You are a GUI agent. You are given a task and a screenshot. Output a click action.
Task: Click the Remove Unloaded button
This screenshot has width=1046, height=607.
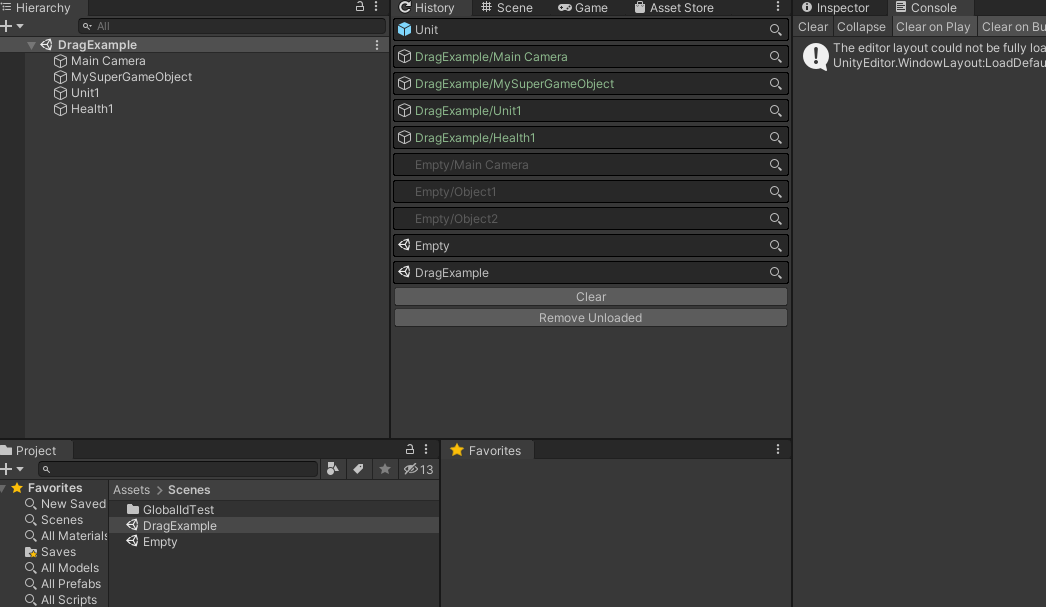click(x=590, y=318)
